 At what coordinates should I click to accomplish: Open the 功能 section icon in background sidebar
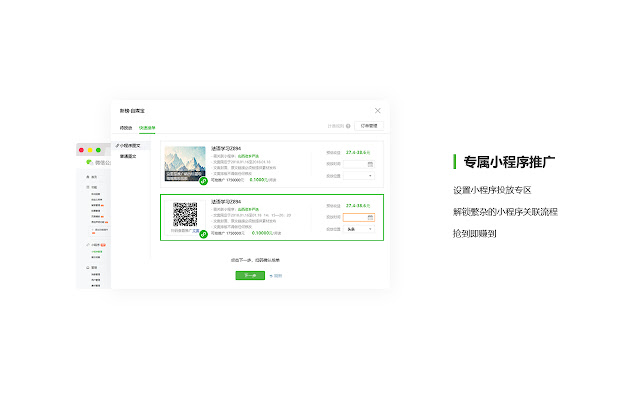pos(88,187)
